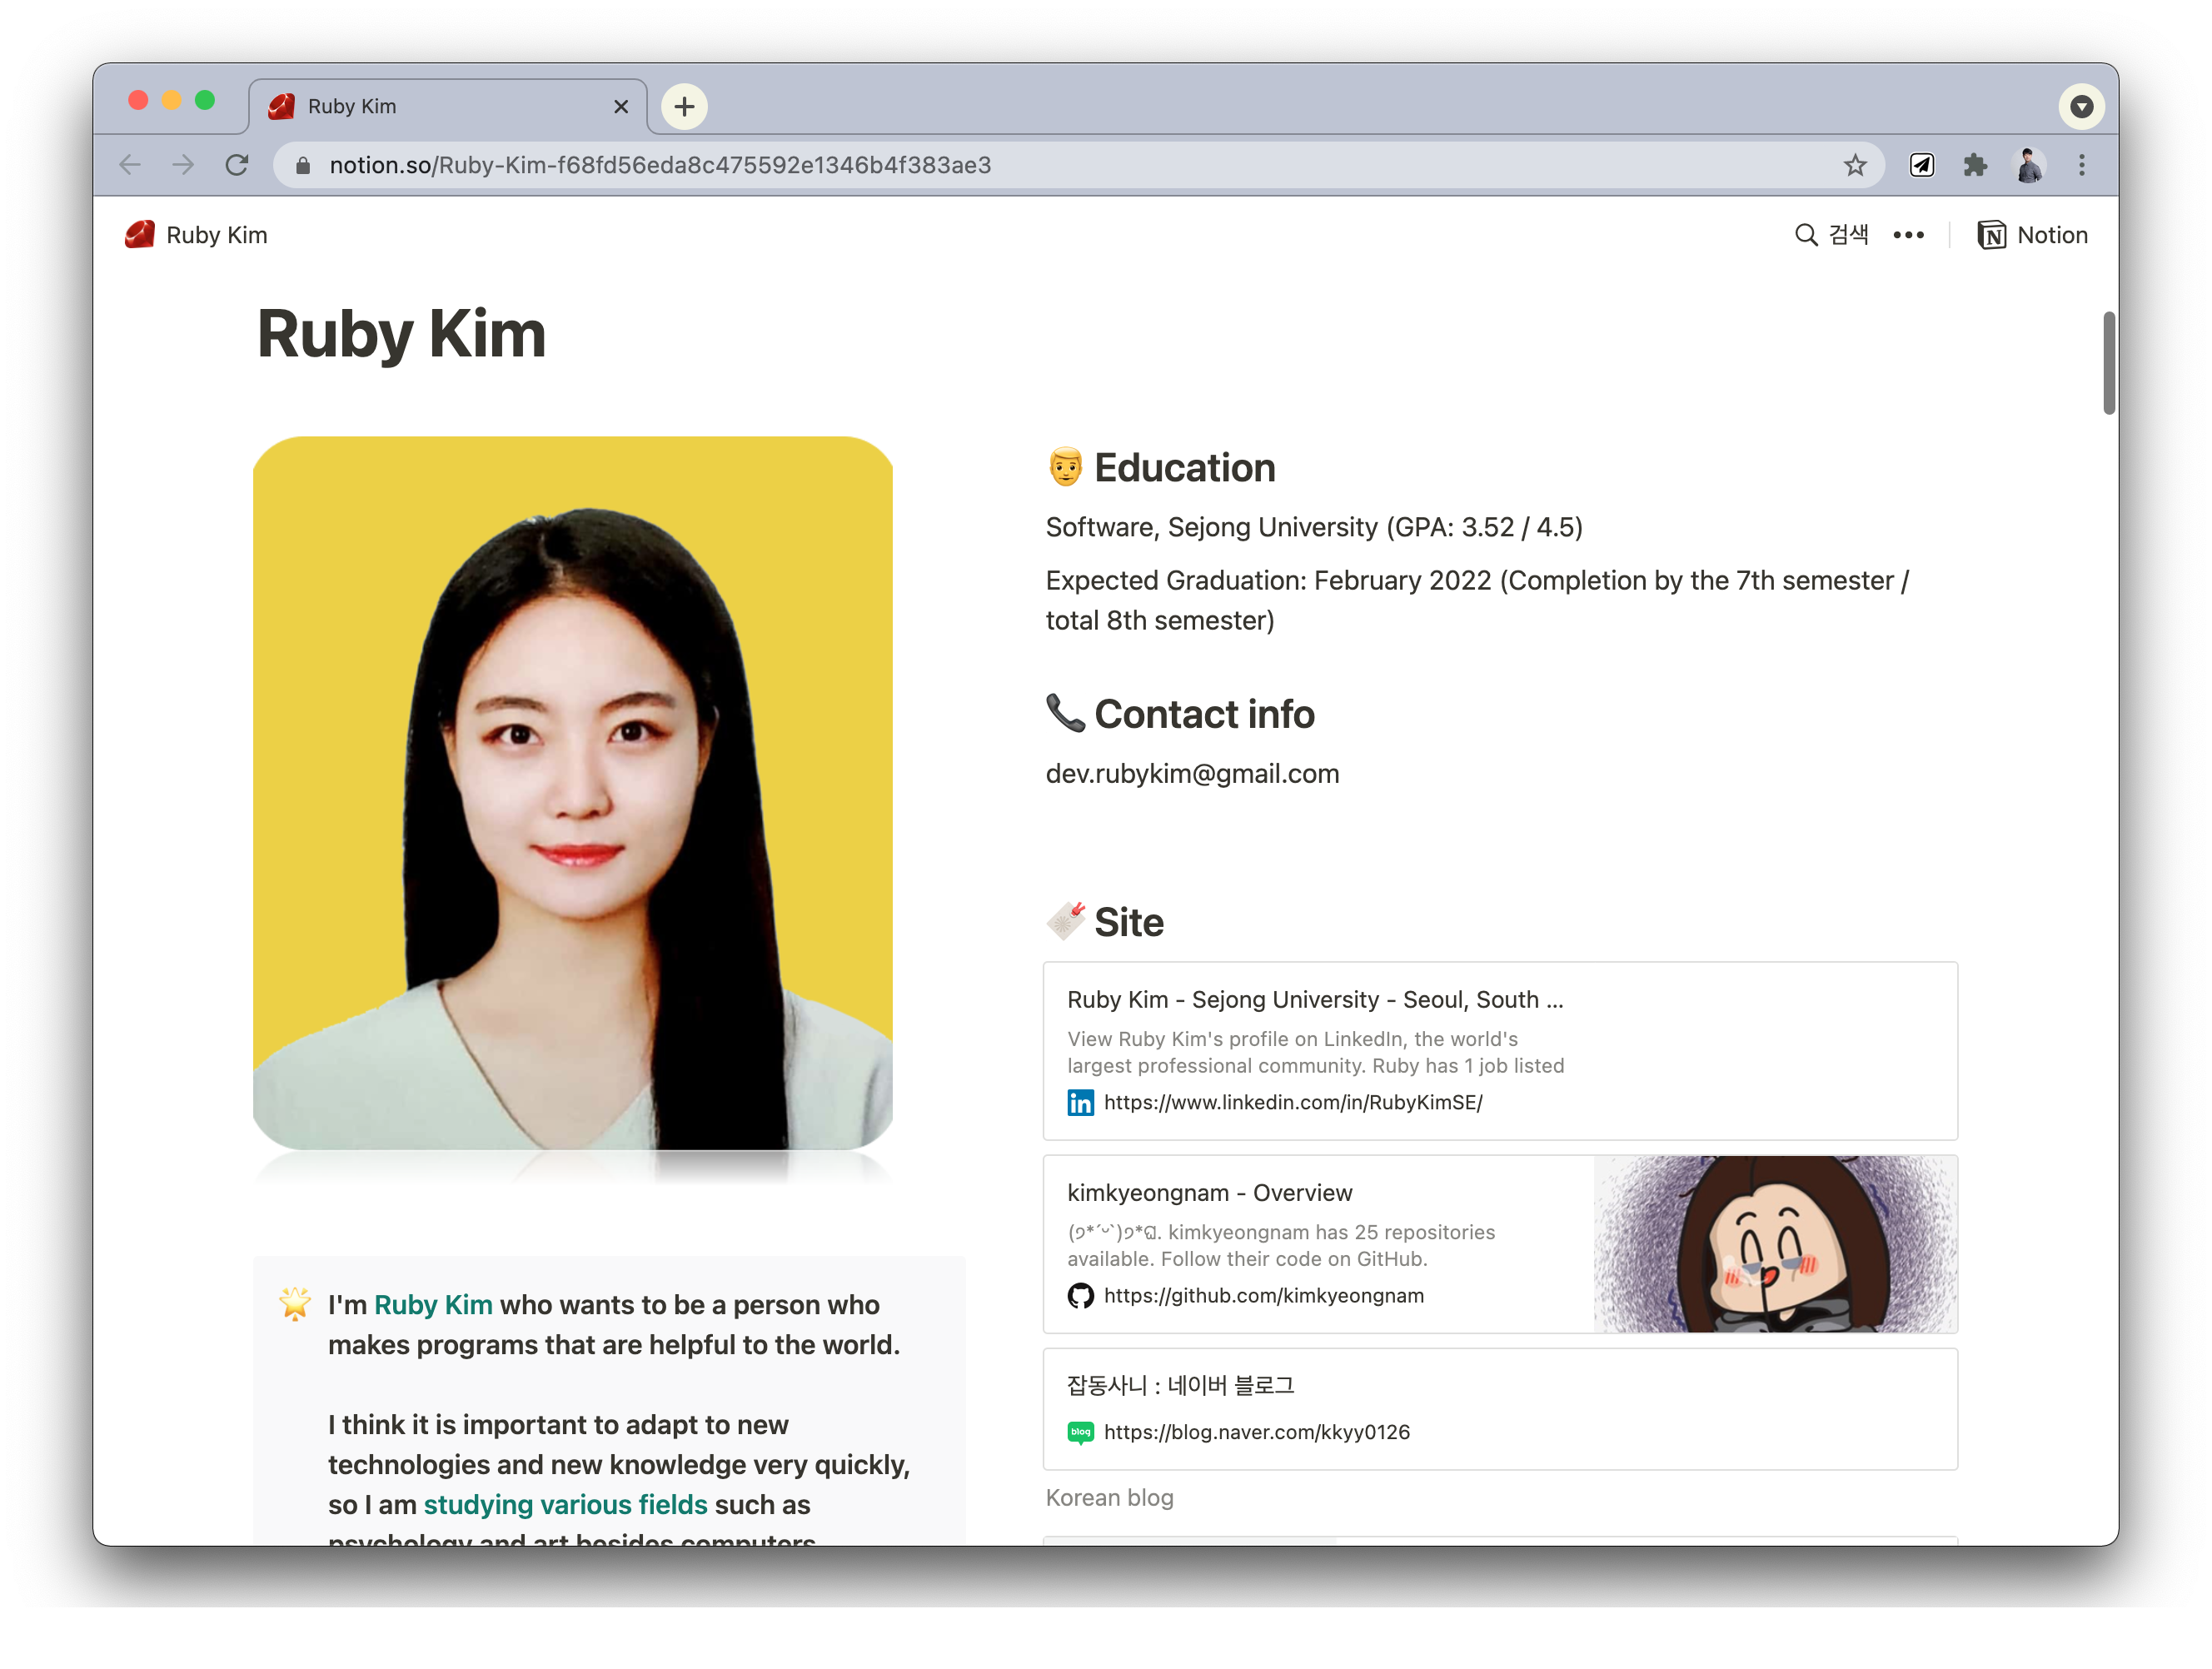This screenshot has width=2212, height=1669.
Task: Click the page vertical scrollbar thumb
Action: point(2109,362)
